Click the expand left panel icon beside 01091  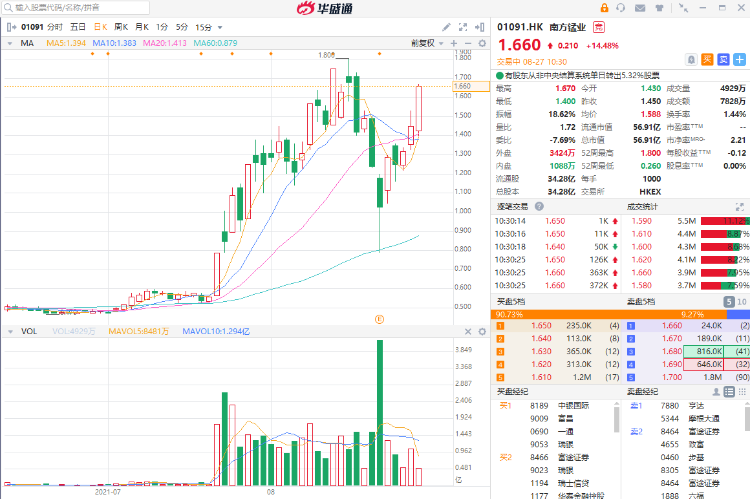point(11,27)
